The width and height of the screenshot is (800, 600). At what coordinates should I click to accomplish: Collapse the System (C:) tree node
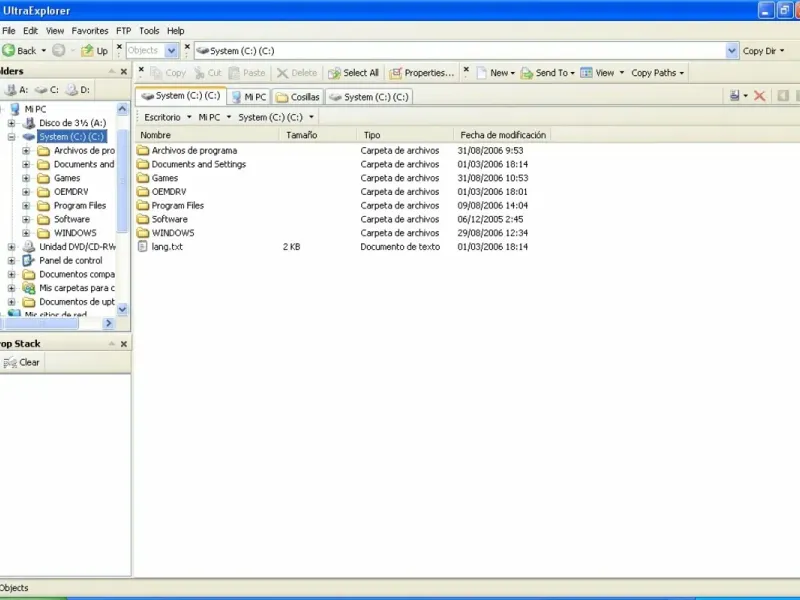pos(11,137)
